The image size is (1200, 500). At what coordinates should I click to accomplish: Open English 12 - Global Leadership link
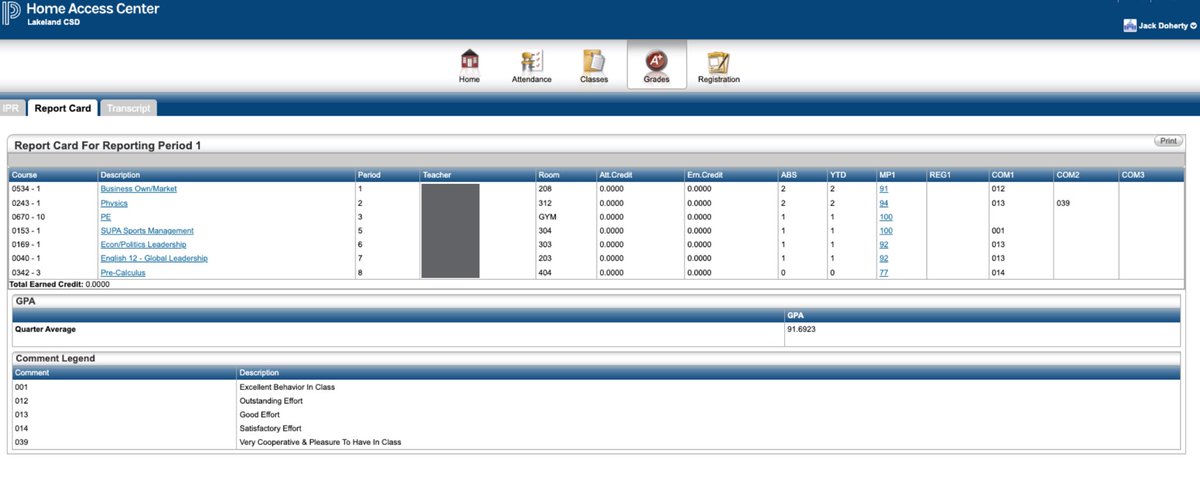[x=154, y=258]
